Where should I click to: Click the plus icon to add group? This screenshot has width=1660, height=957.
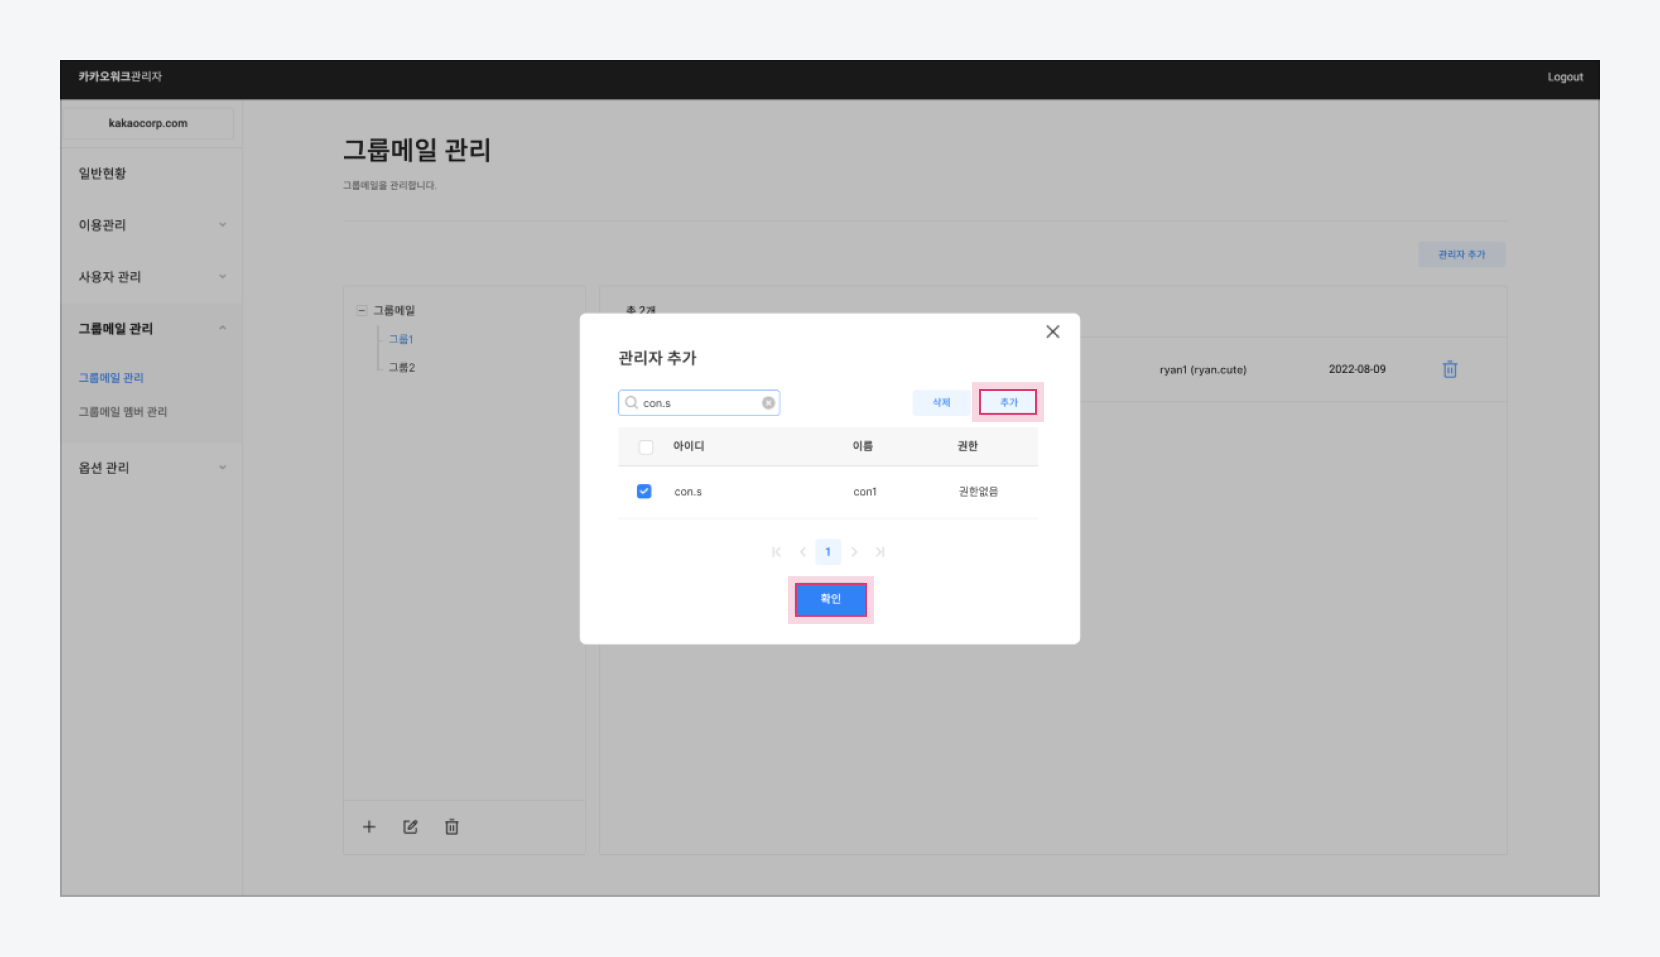point(369,827)
